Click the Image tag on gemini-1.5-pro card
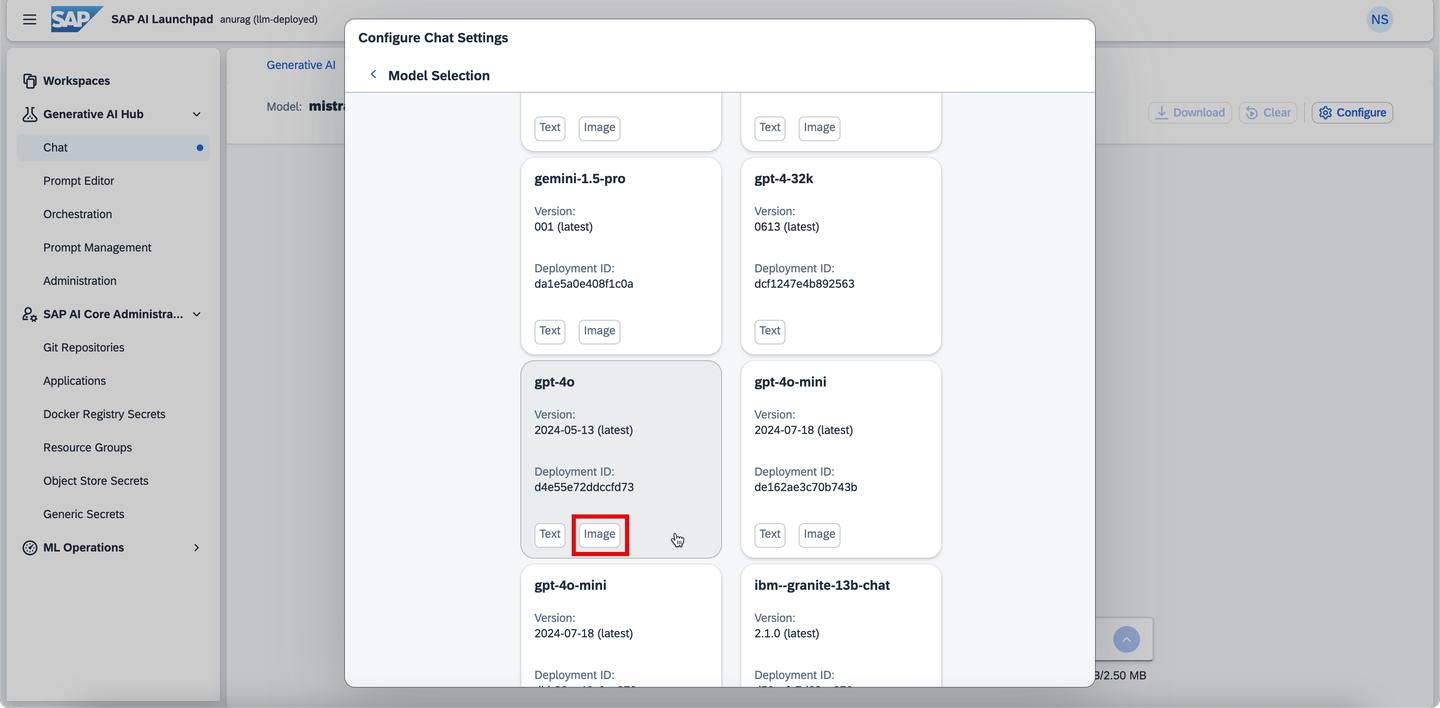 pos(599,331)
